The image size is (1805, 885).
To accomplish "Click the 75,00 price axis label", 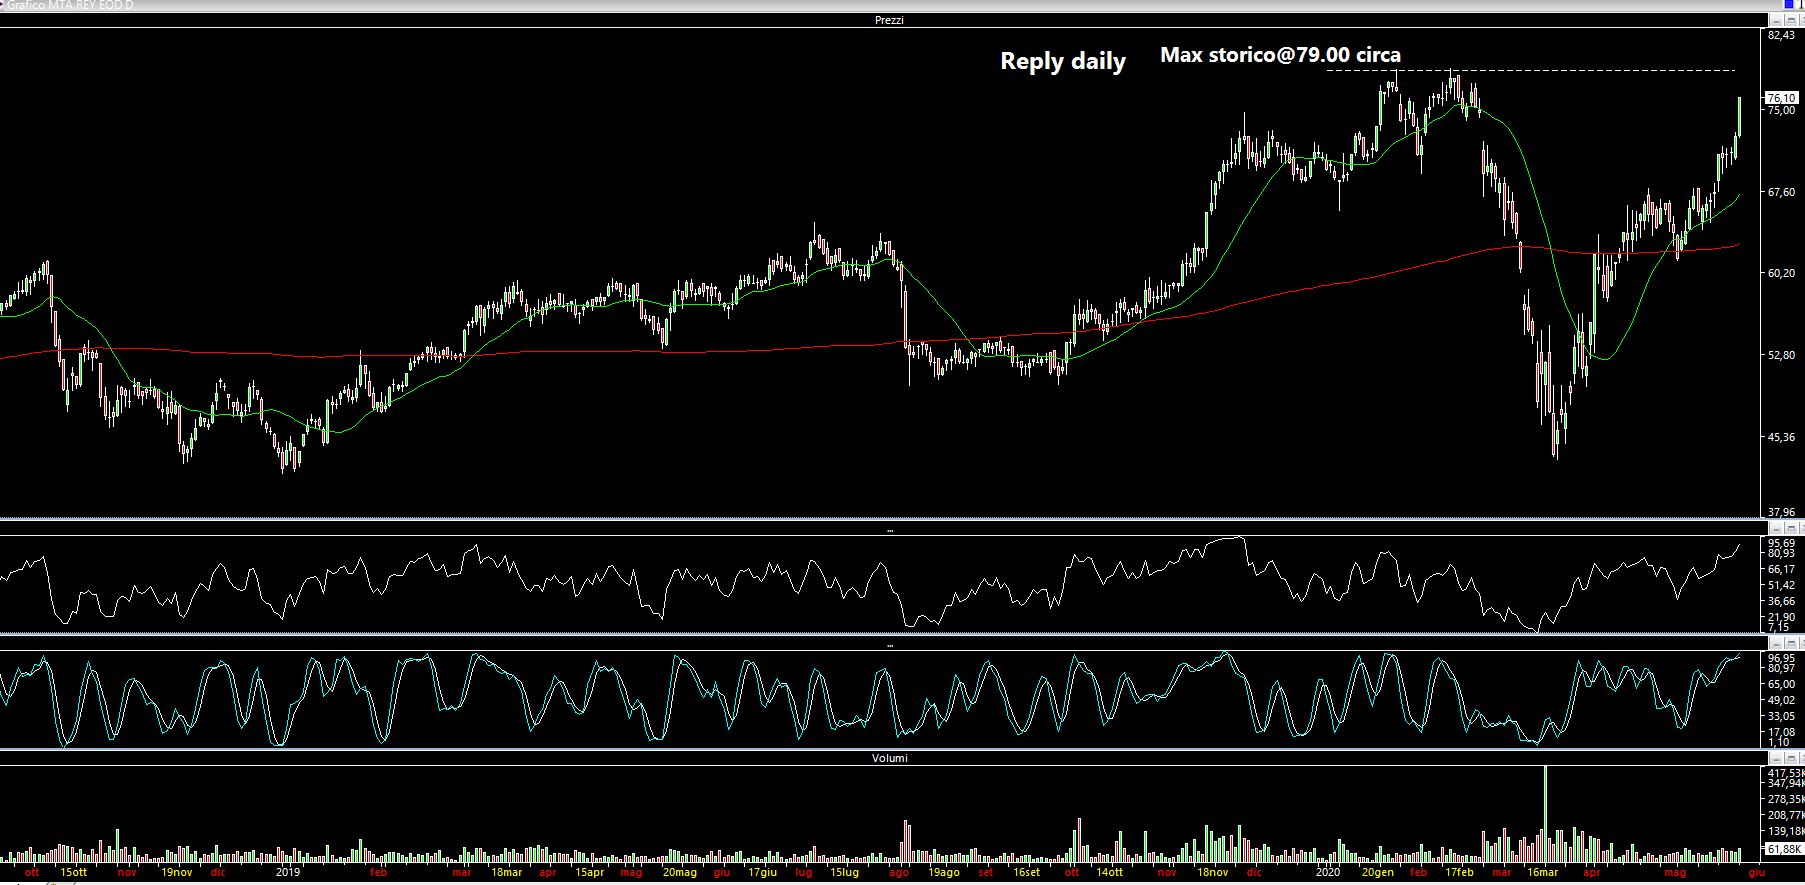I will [1781, 110].
